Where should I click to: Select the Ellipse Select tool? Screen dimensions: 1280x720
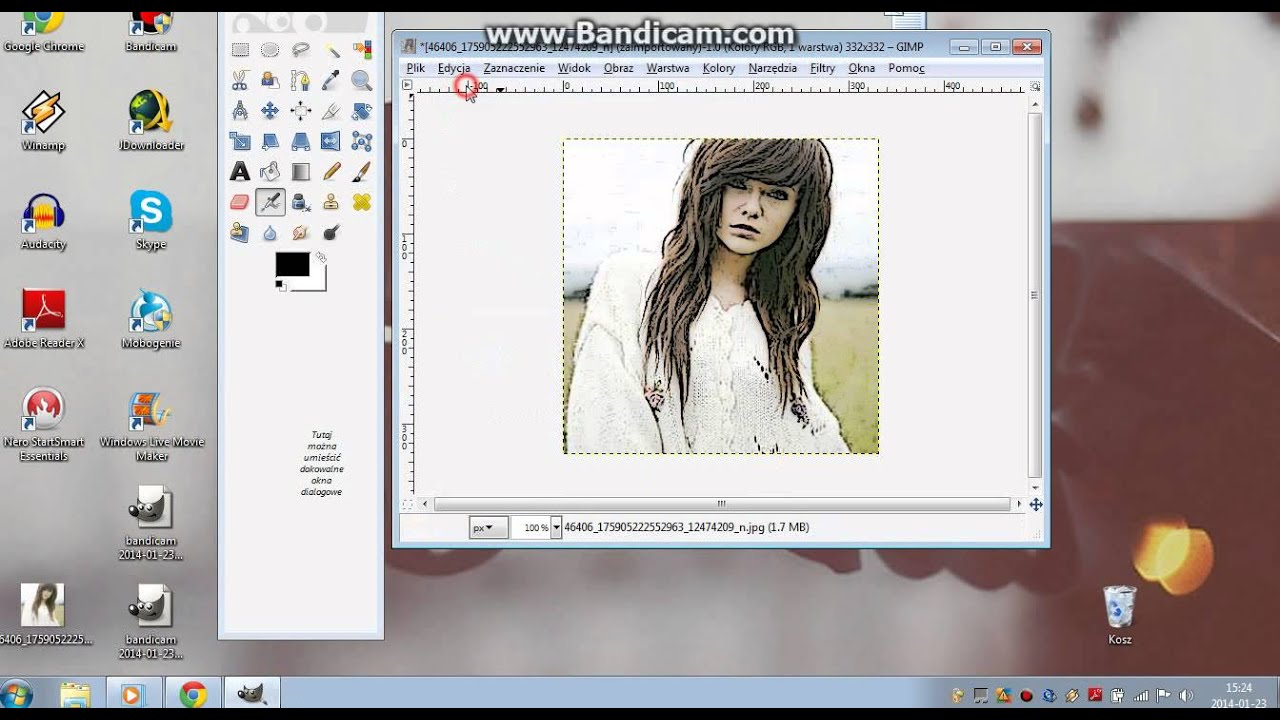[x=270, y=50]
